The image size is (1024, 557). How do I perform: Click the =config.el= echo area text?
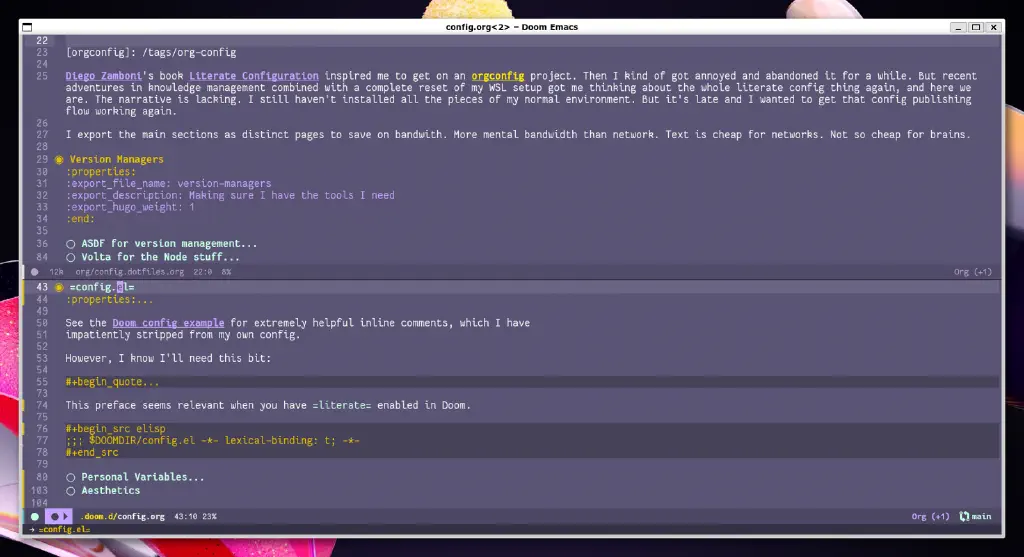click(64, 530)
